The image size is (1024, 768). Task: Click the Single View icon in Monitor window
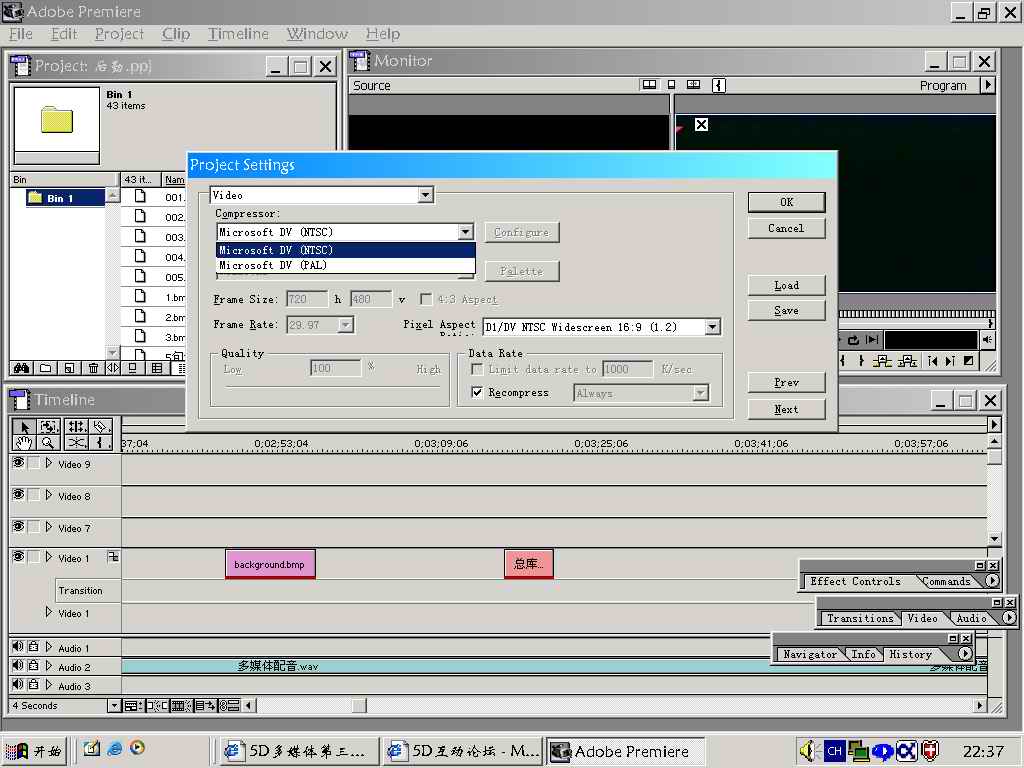671,85
